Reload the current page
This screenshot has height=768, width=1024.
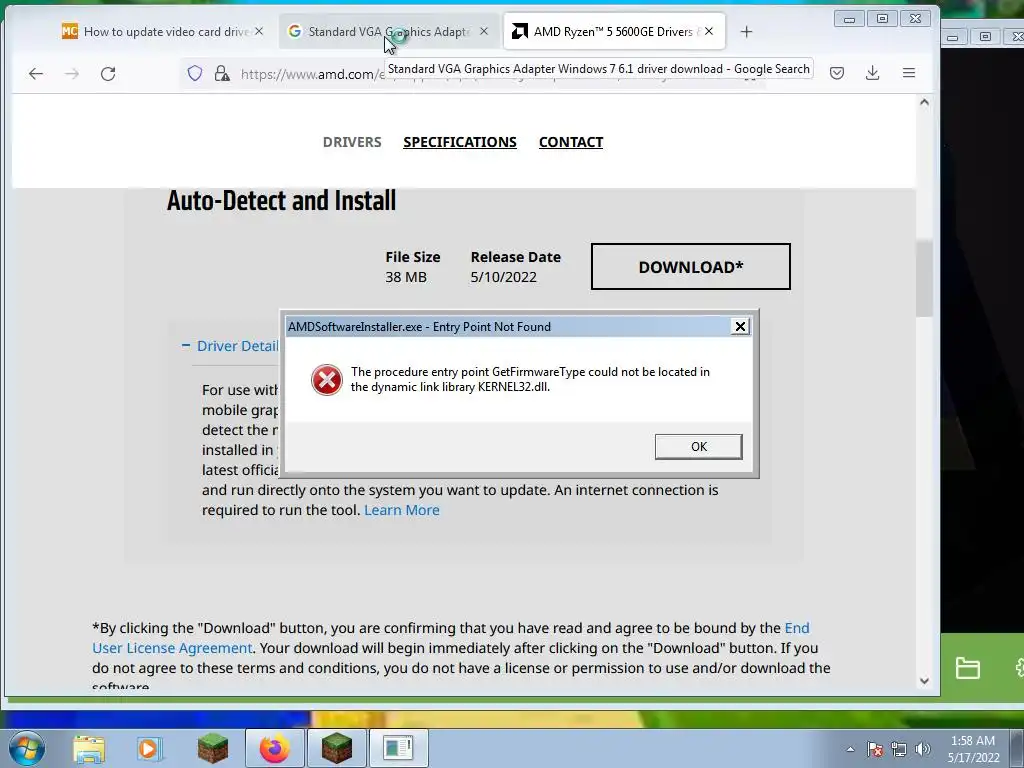[x=108, y=74]
